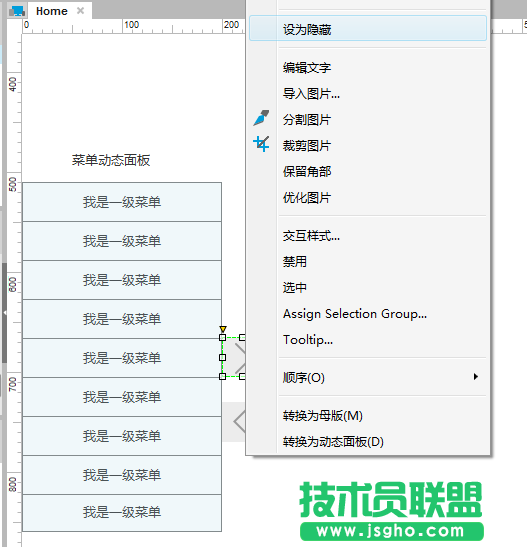Select the first 我是一级菜单 box

[x=122, y=202]
